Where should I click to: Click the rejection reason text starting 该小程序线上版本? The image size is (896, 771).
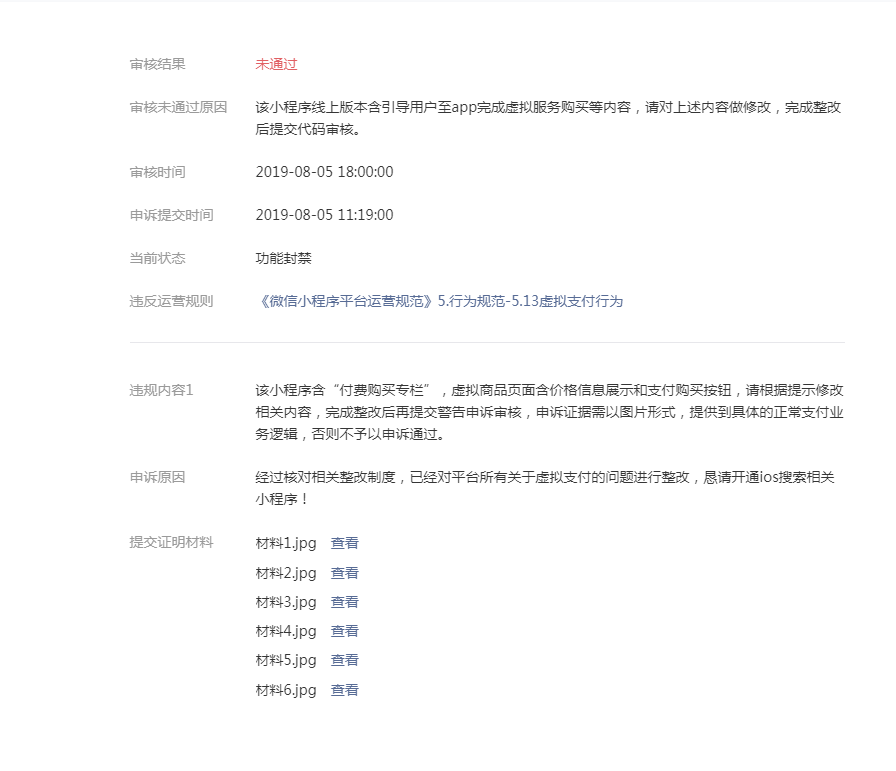(x=549, y=118)
